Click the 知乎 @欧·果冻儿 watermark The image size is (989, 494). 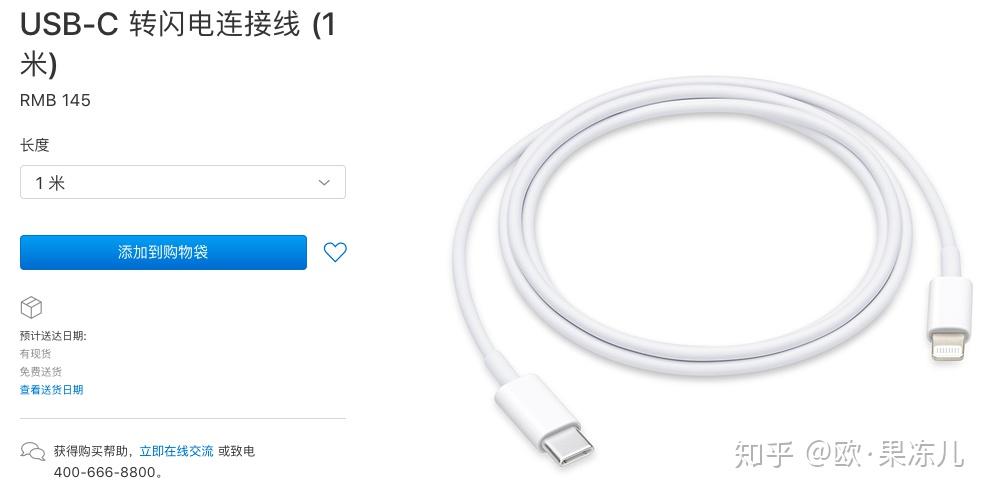pos(849,454)
